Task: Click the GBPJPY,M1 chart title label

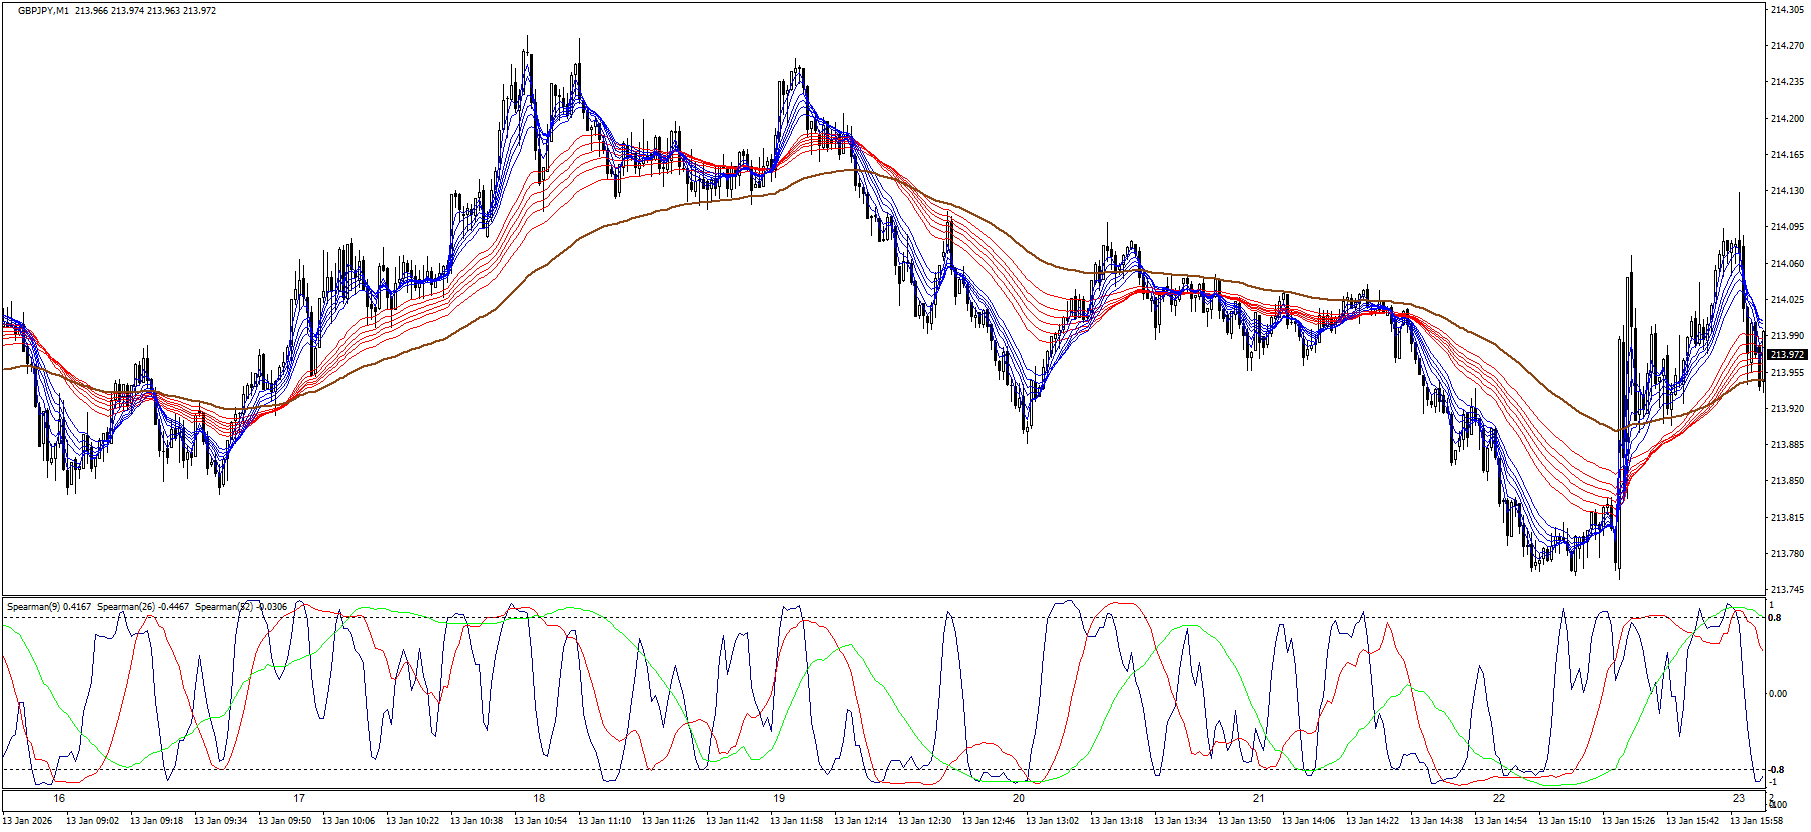Action: (44, 11)
